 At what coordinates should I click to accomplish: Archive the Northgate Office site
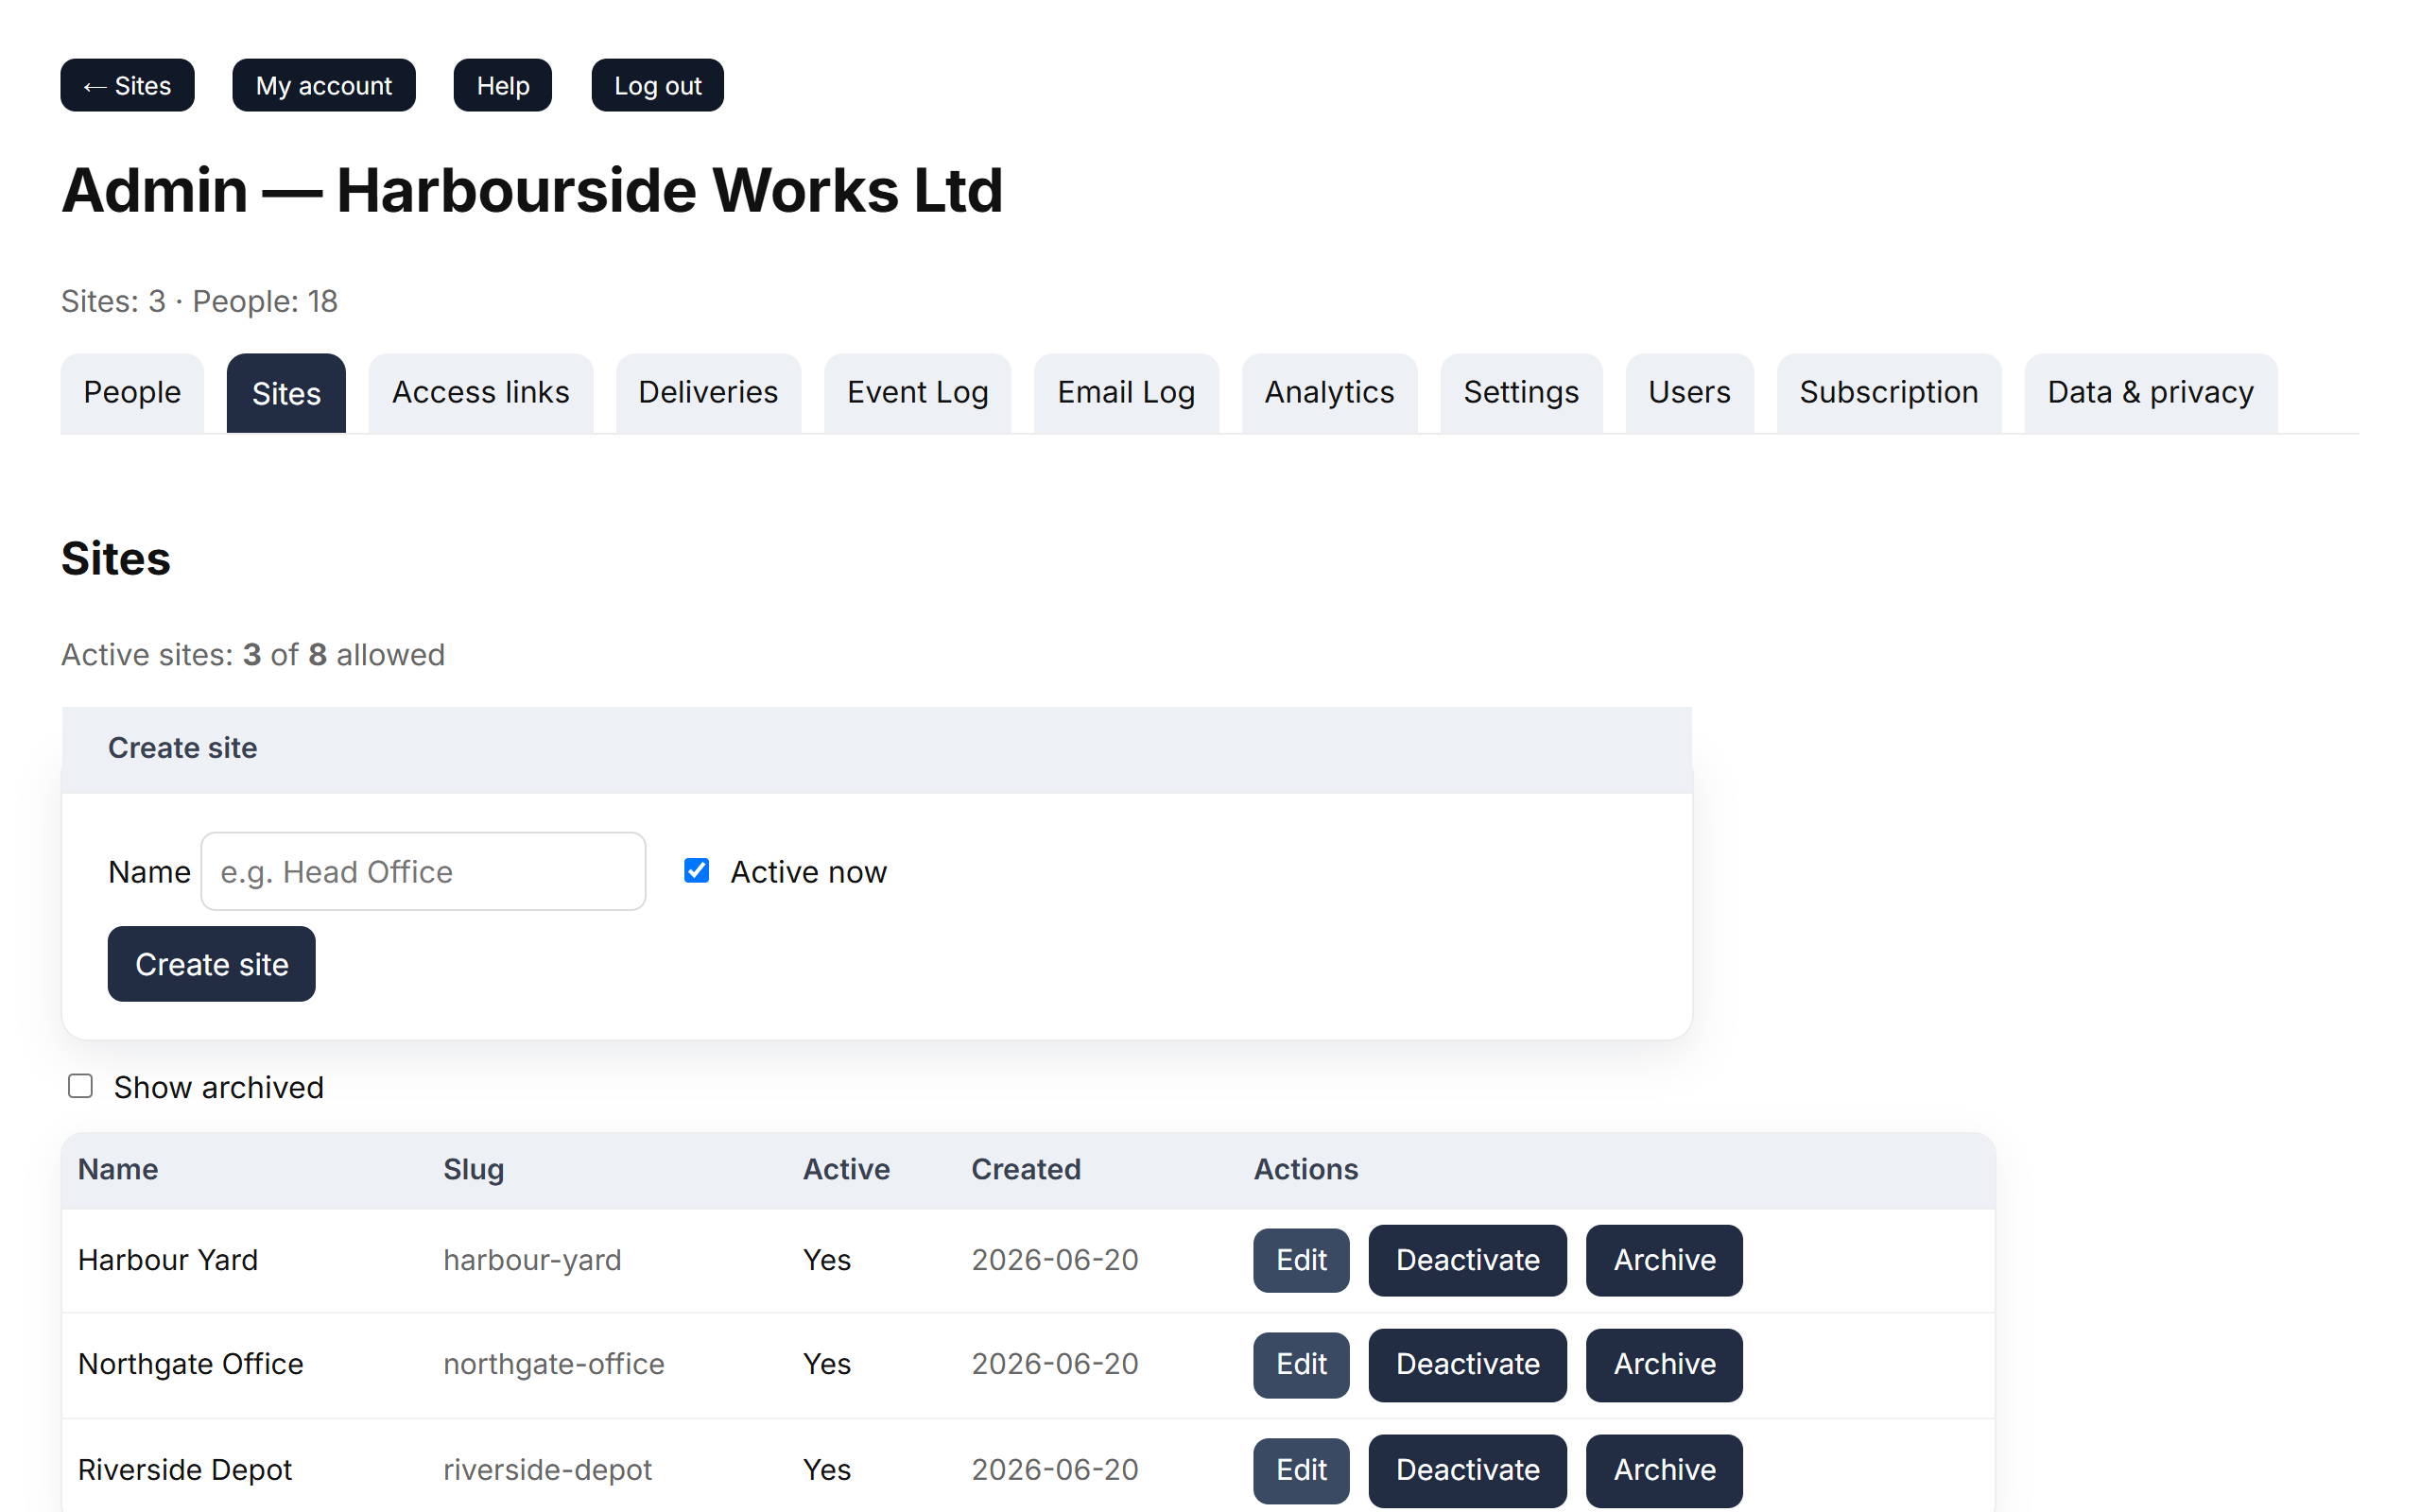coord(1664,1364)
